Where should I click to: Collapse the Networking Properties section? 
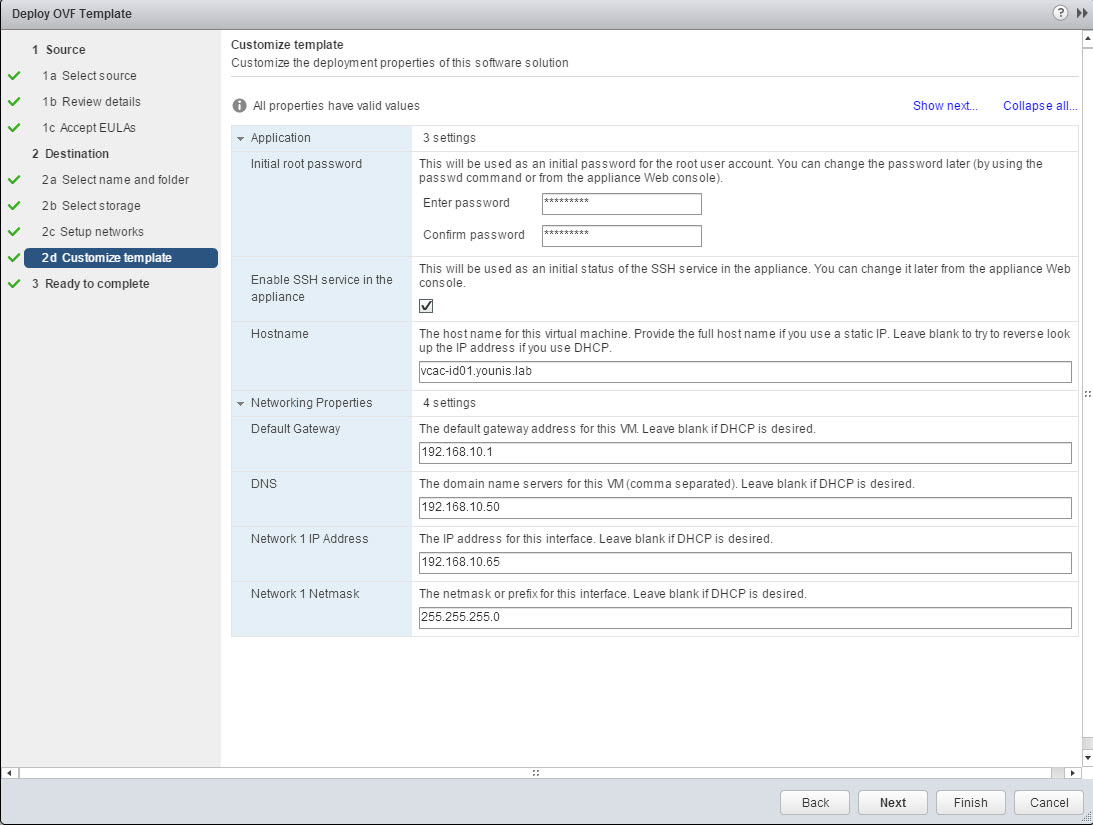(x=241, y=403)
